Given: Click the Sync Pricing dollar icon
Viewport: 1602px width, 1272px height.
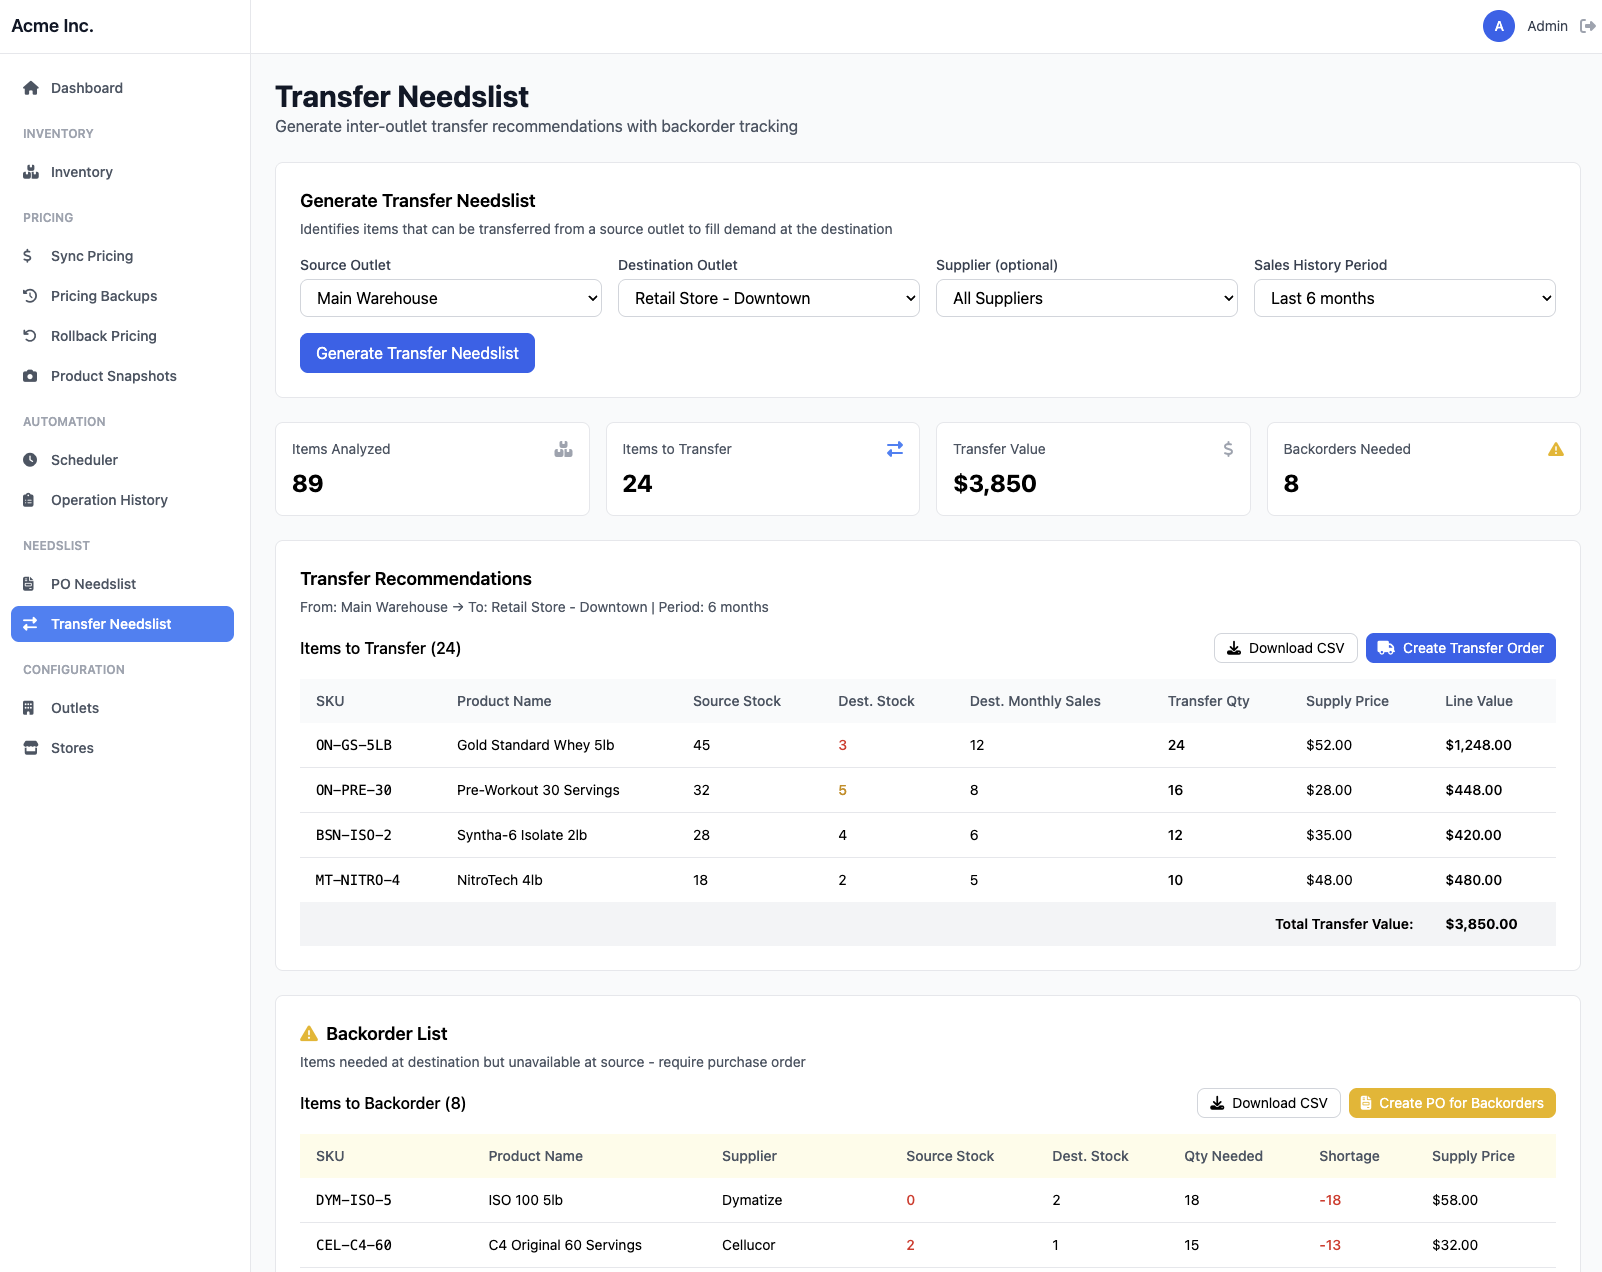Looking at the screenshot, I should (x=28, y=256).
